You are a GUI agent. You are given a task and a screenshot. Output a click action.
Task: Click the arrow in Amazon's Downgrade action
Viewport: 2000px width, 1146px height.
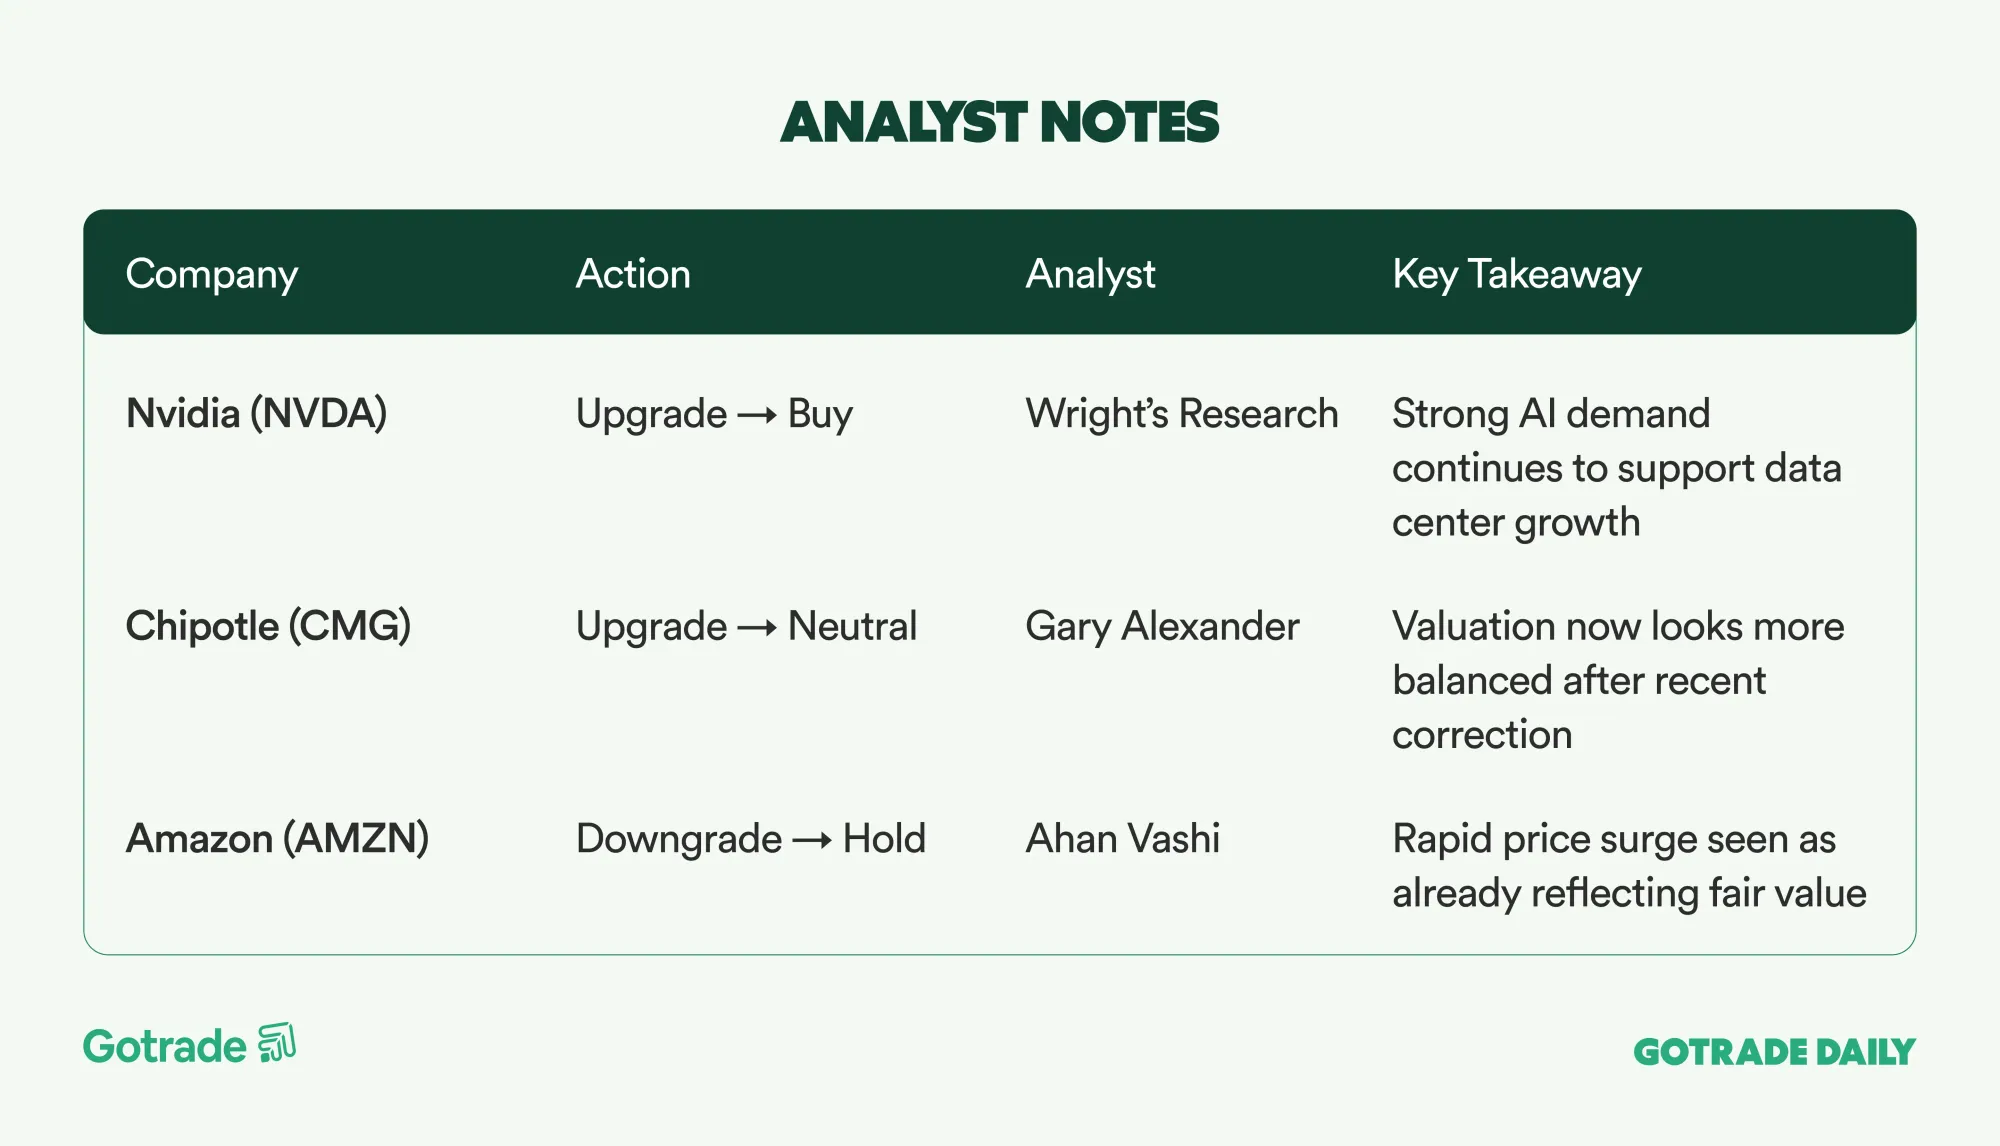click(x=812, y=840)
